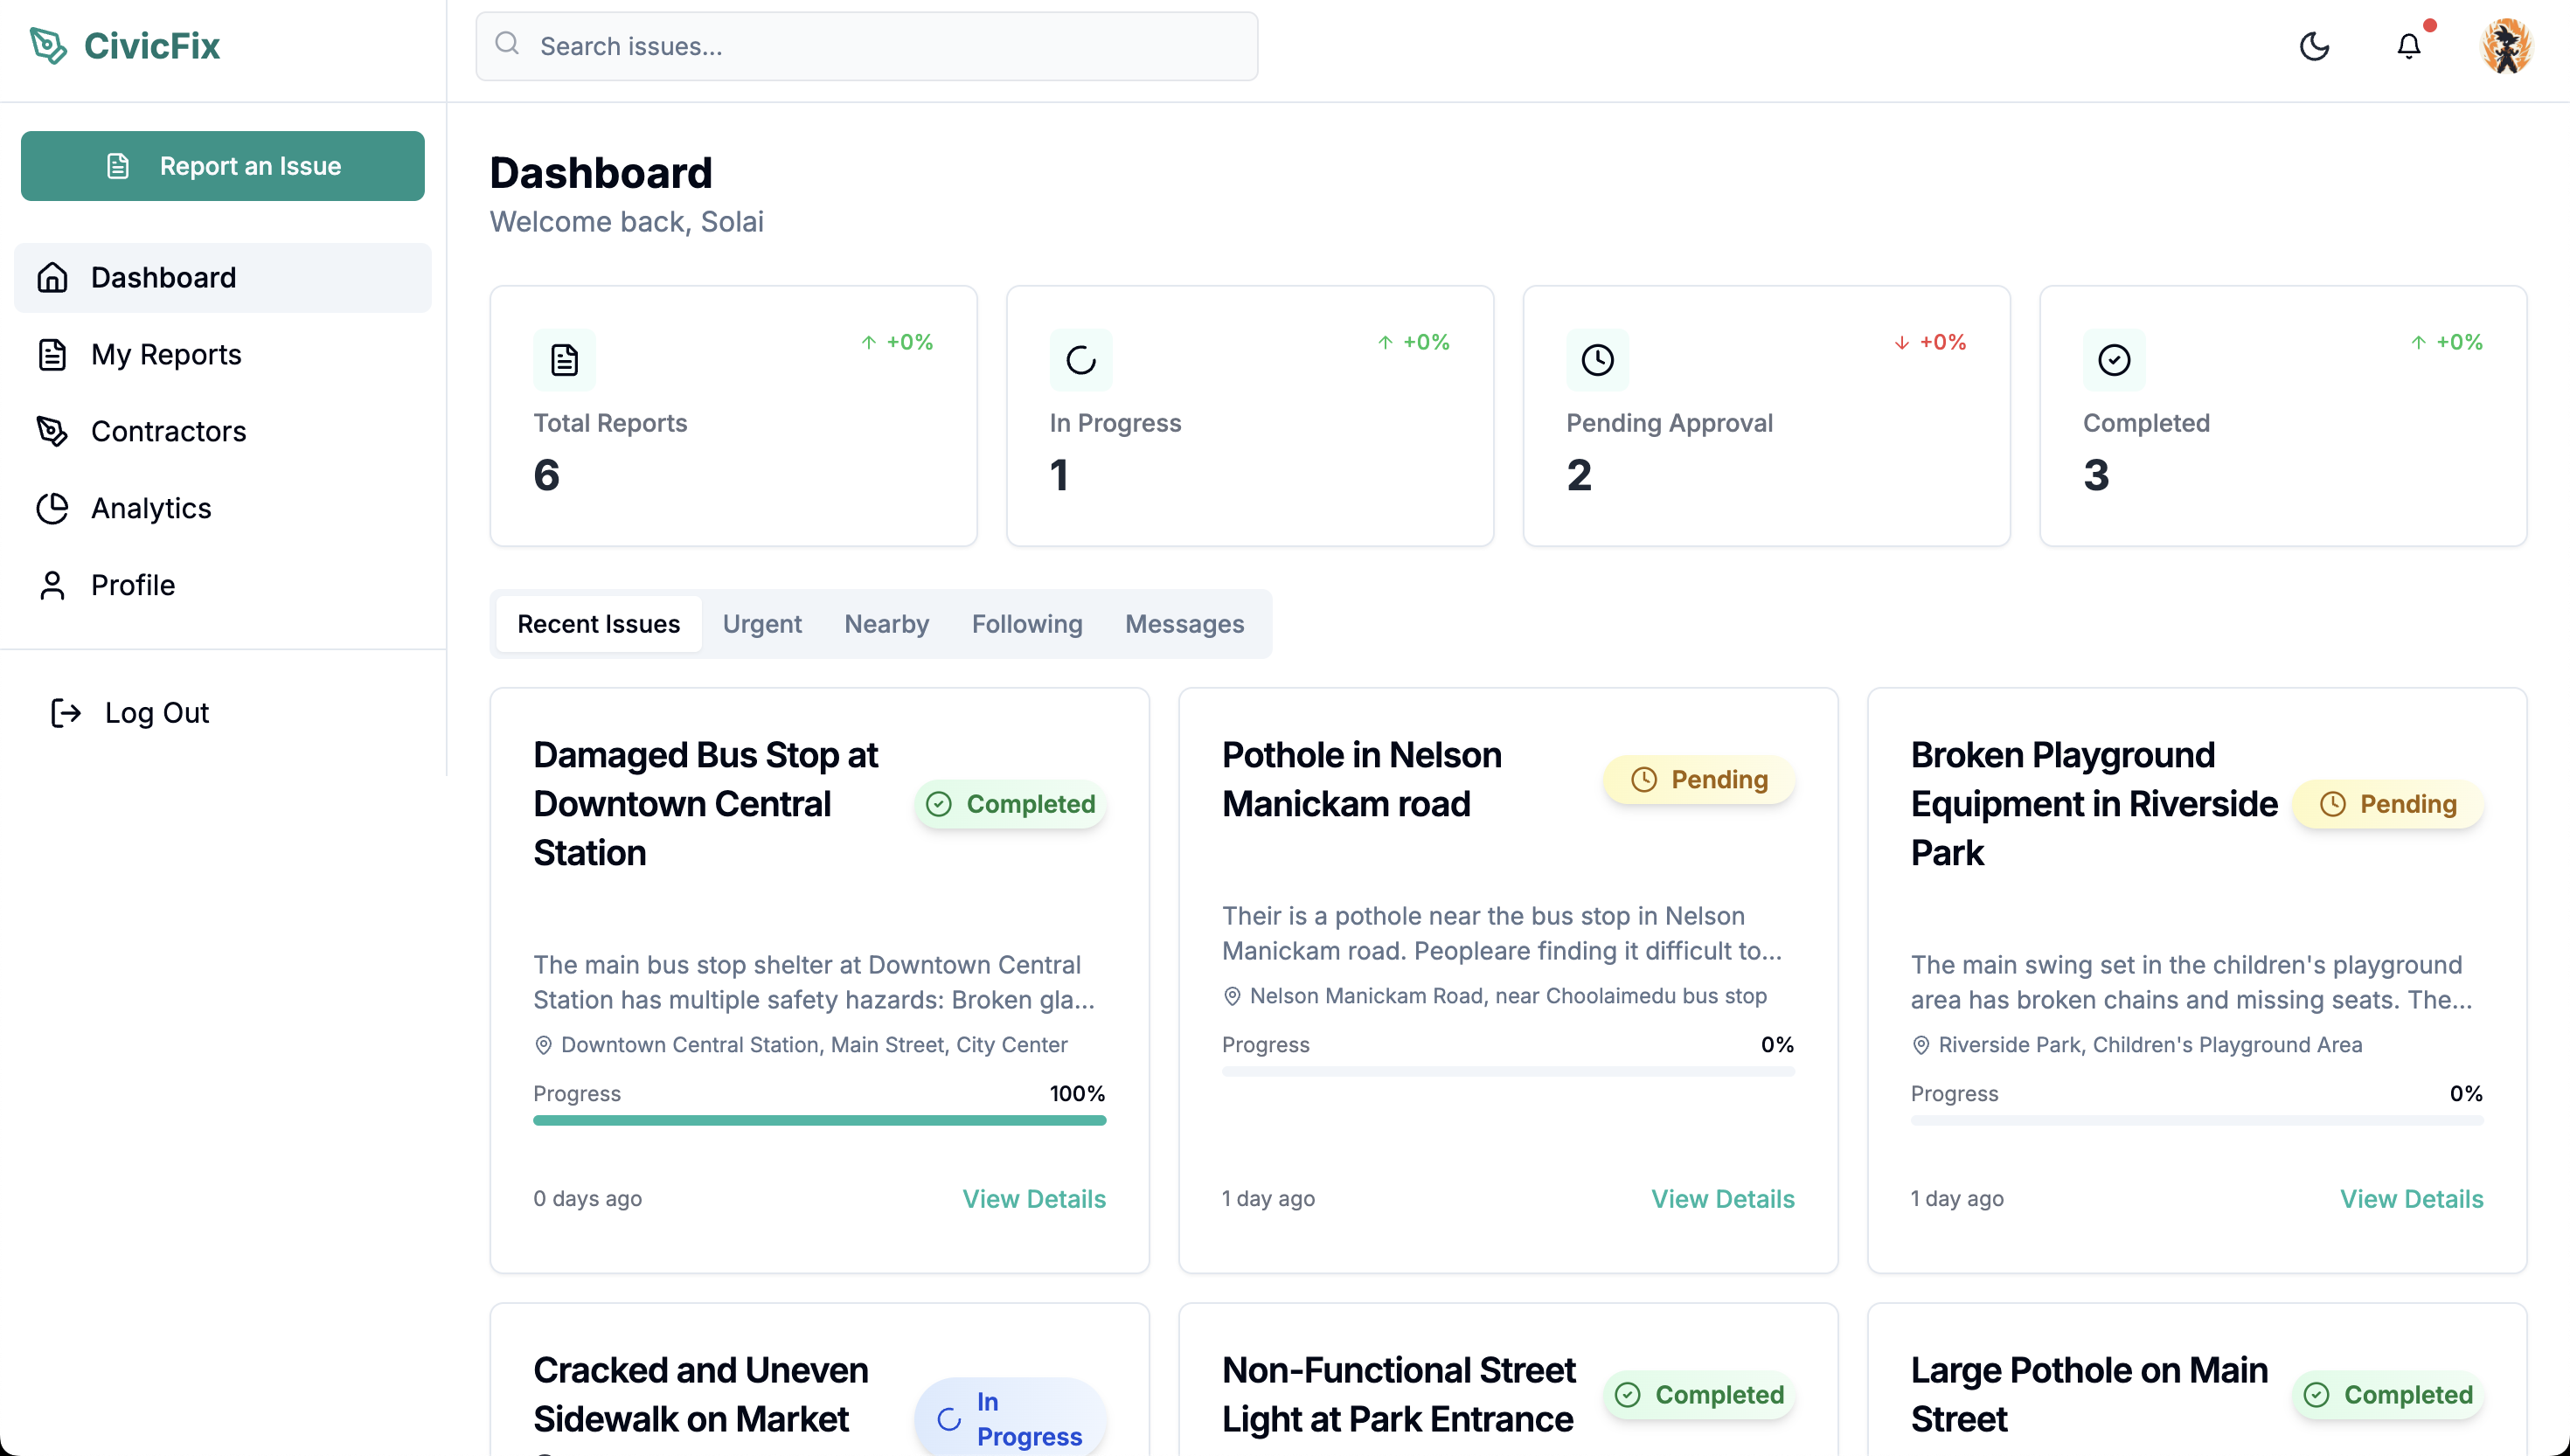View Details for Damaged Bus Stop

tap(1033, 1198)
